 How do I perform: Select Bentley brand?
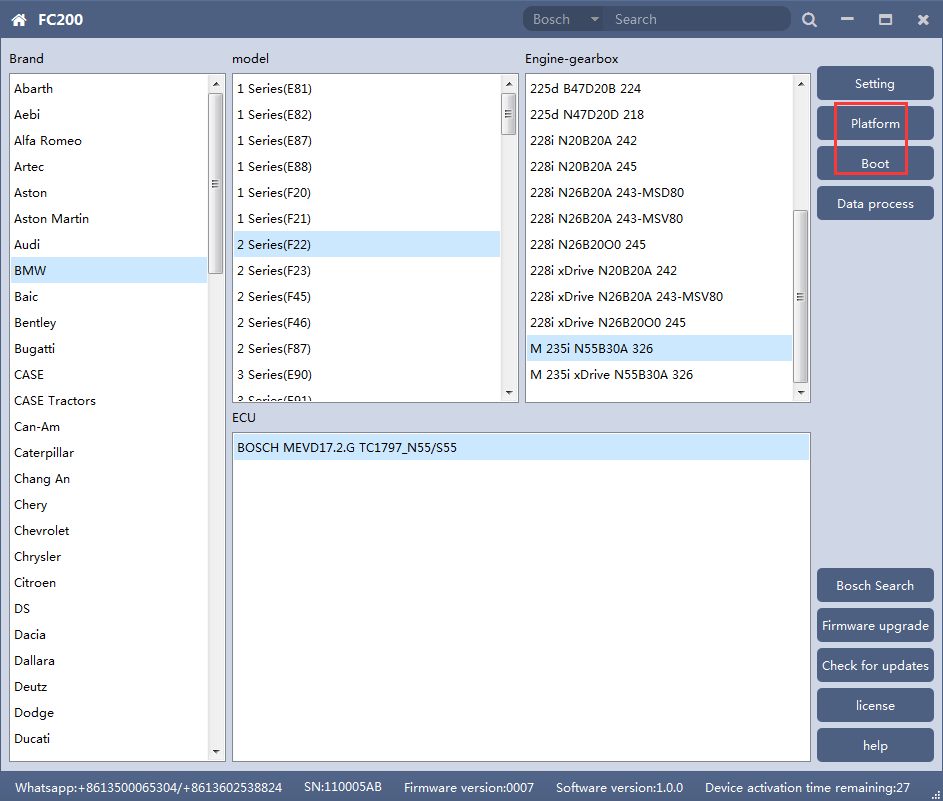[109, 323]
